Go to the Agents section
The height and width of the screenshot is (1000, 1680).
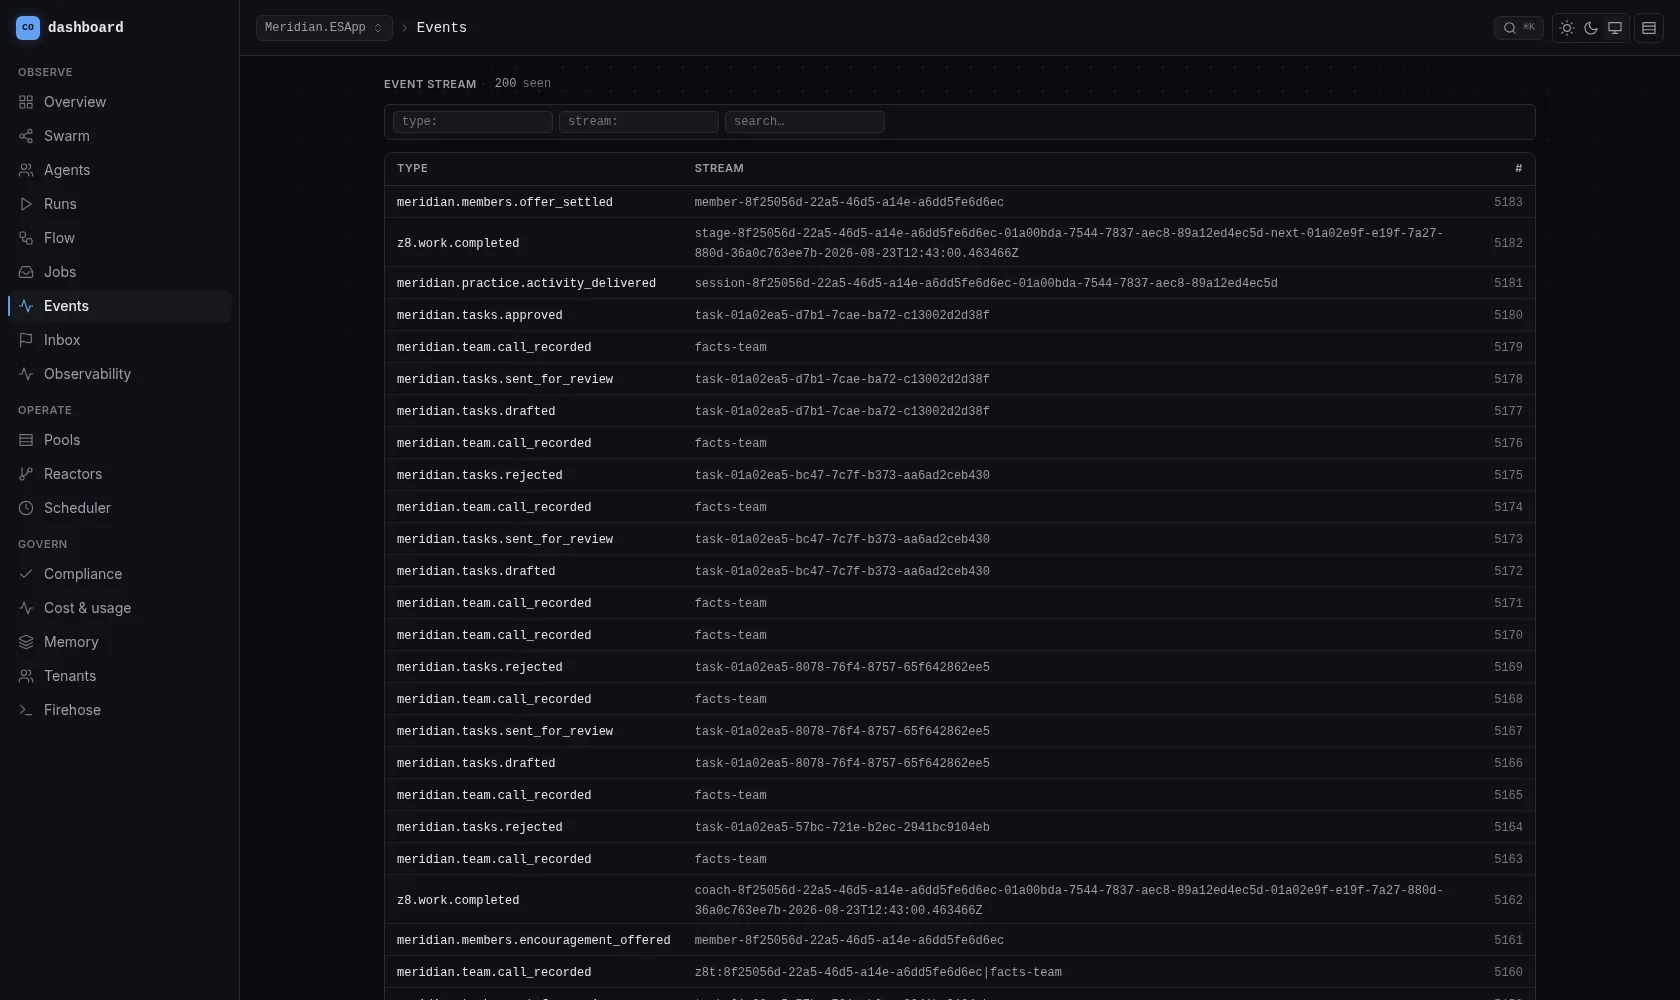(120, 170)
